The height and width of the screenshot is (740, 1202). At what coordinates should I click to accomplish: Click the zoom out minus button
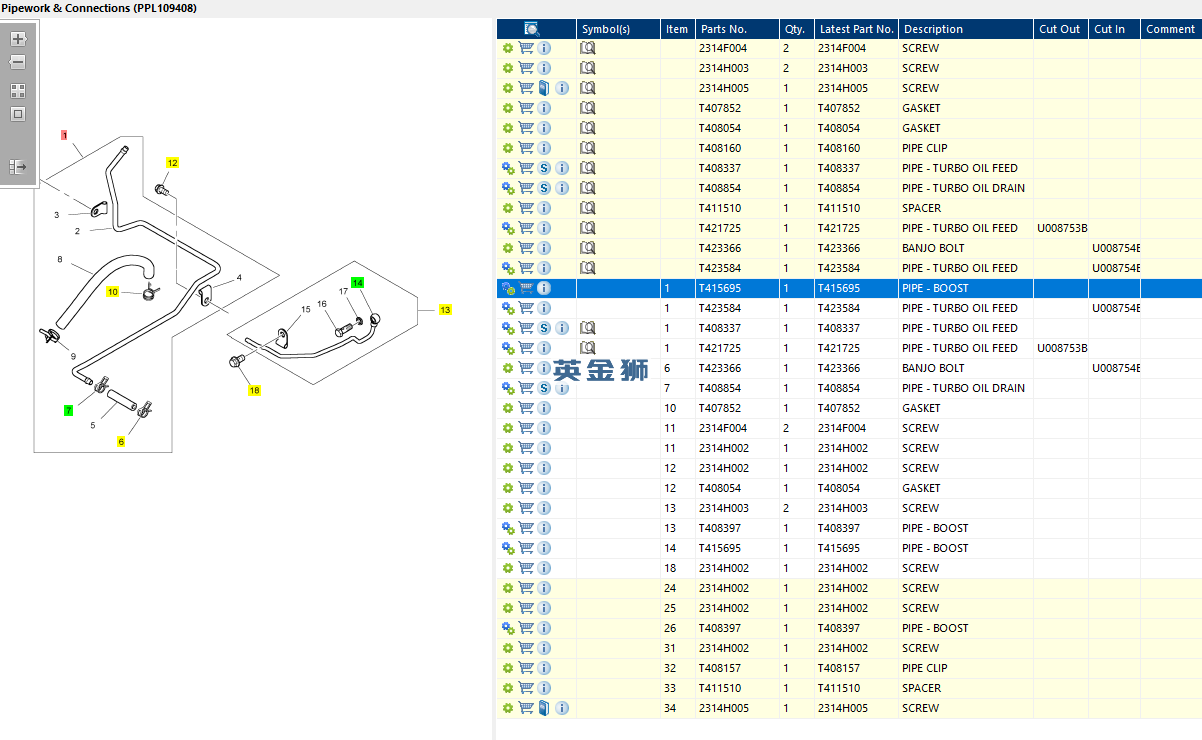[x=18, y=62]
